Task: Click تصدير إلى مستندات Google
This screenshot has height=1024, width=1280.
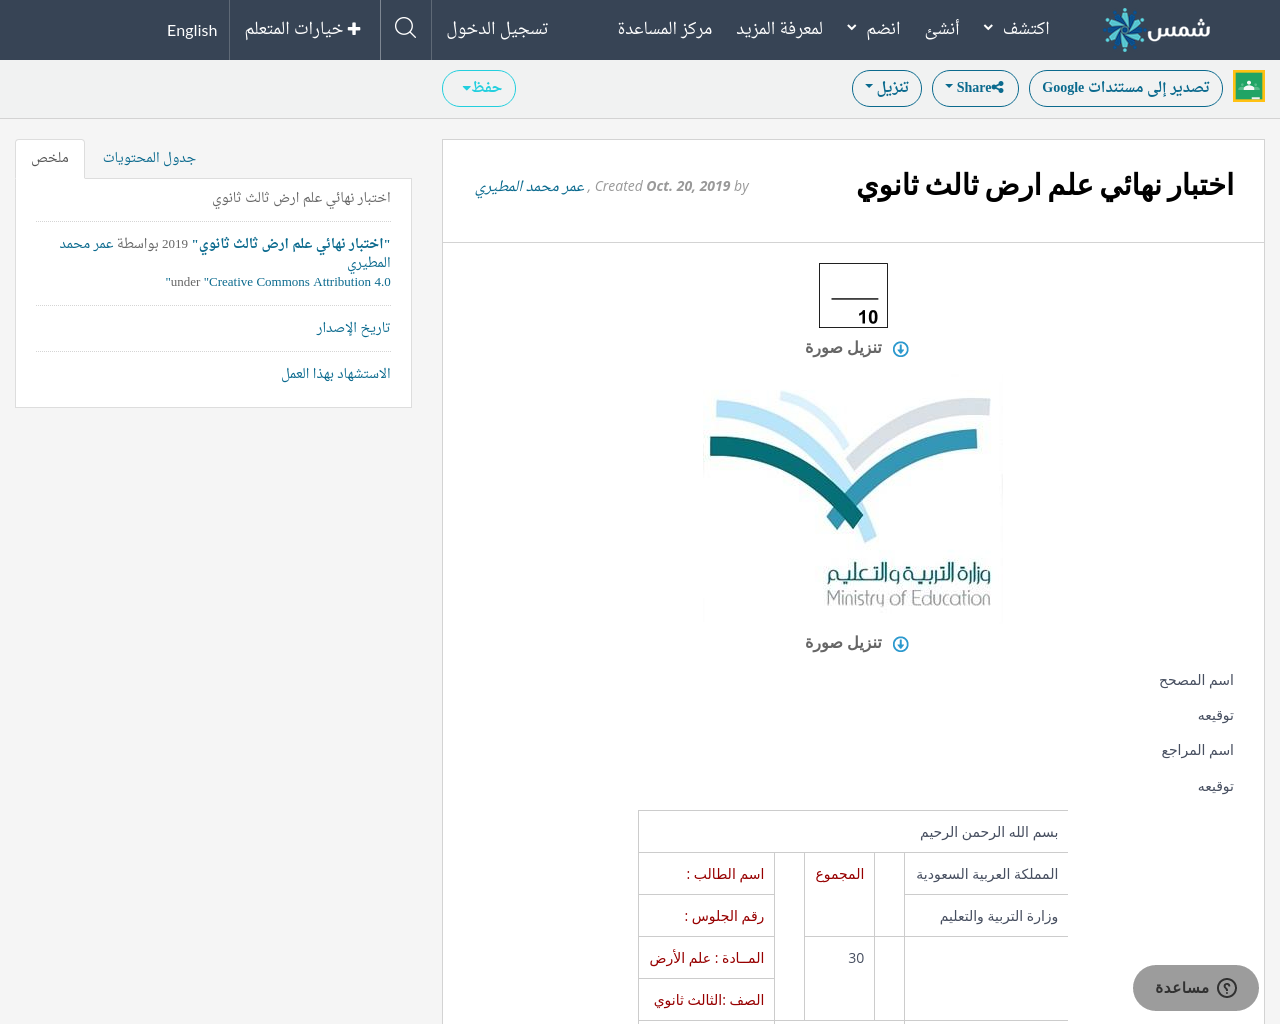Action: [1125, 86]
